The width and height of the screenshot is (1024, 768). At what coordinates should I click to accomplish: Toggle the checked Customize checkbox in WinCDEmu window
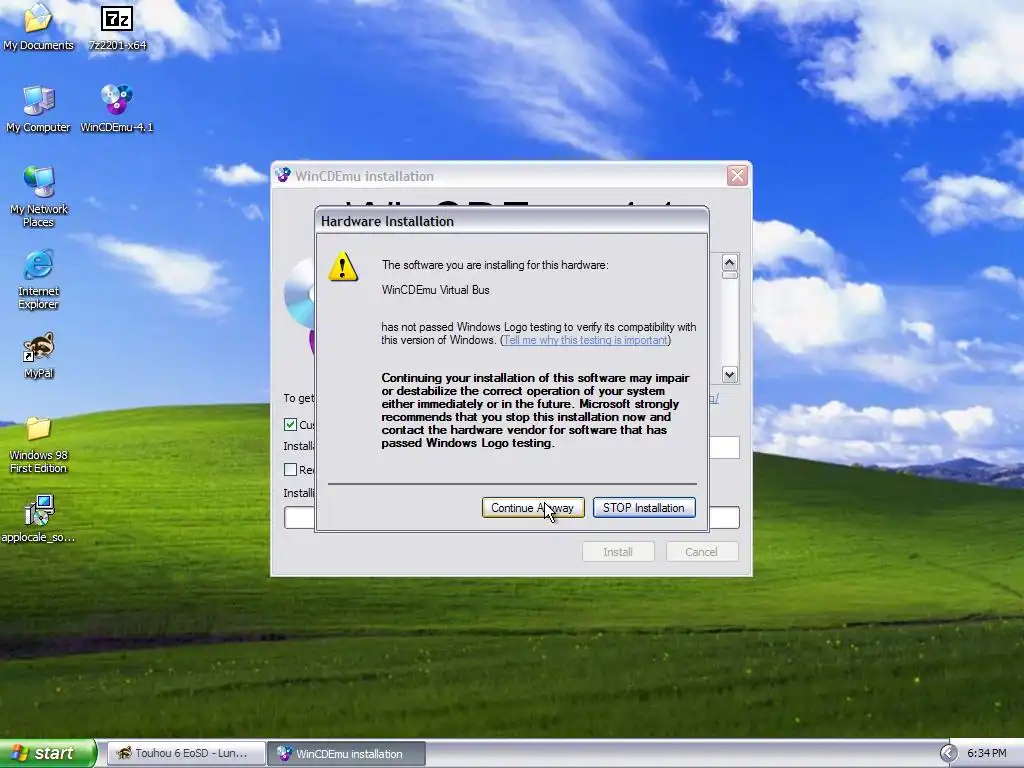click(291, 424)
